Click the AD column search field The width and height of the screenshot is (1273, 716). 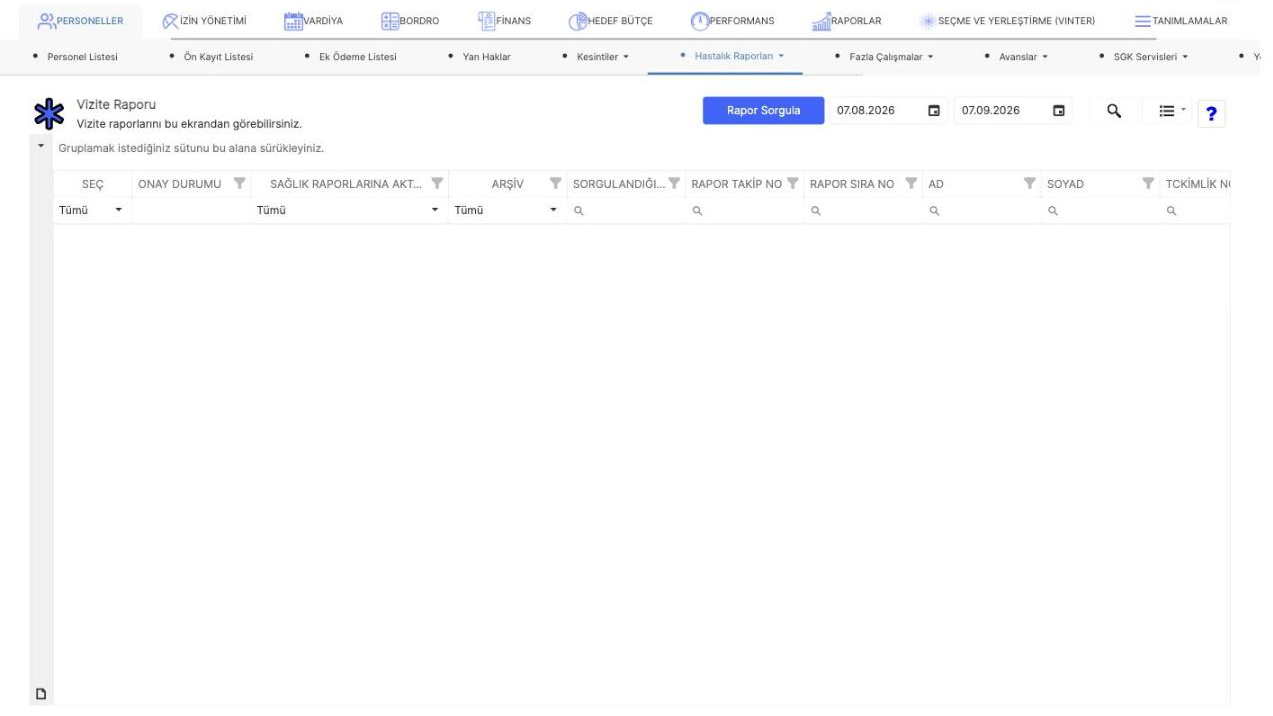click(x=983, y=211)
